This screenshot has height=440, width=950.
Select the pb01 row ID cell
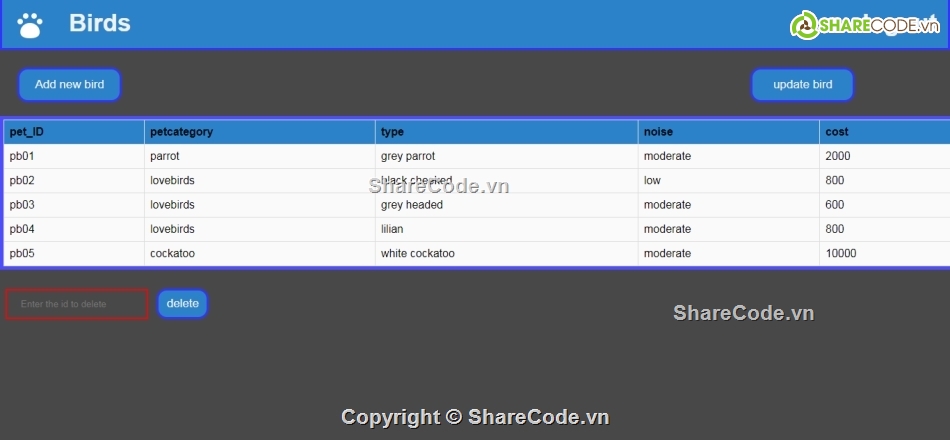pyautogui.click(x=22, y=156)
